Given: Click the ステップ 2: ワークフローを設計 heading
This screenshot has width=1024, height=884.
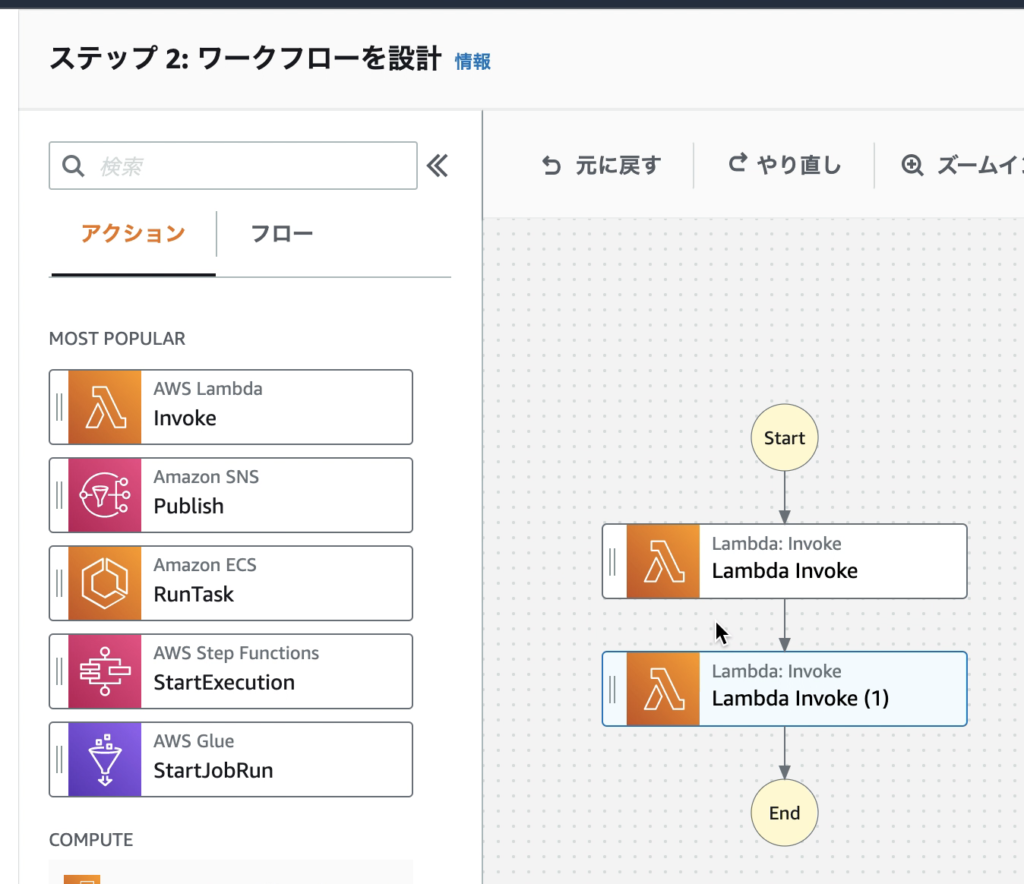Looking at the screenshot, I should [x=246, y=59].
